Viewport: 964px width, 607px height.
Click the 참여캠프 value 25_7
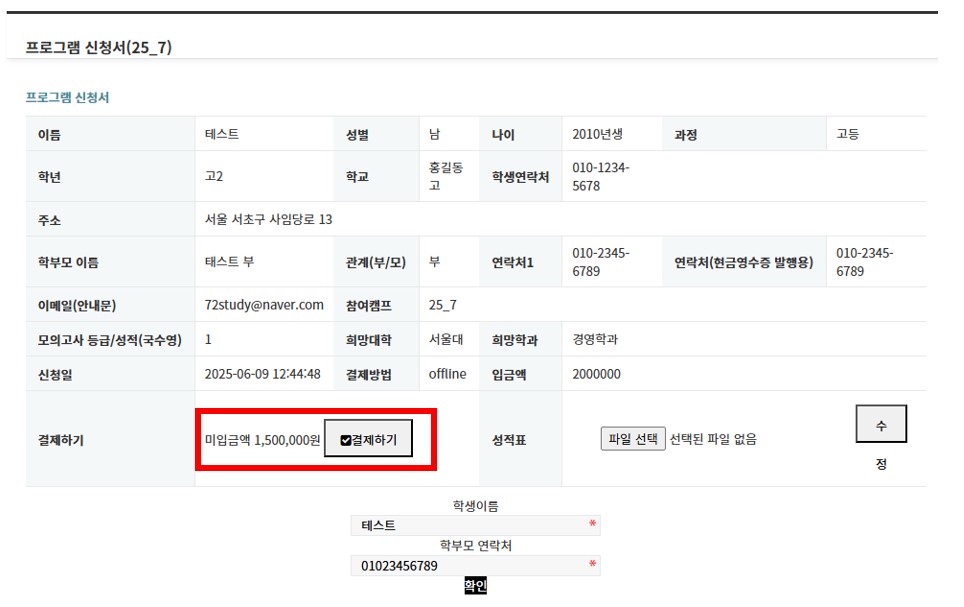pyautogui.click(x=443, y=305)
